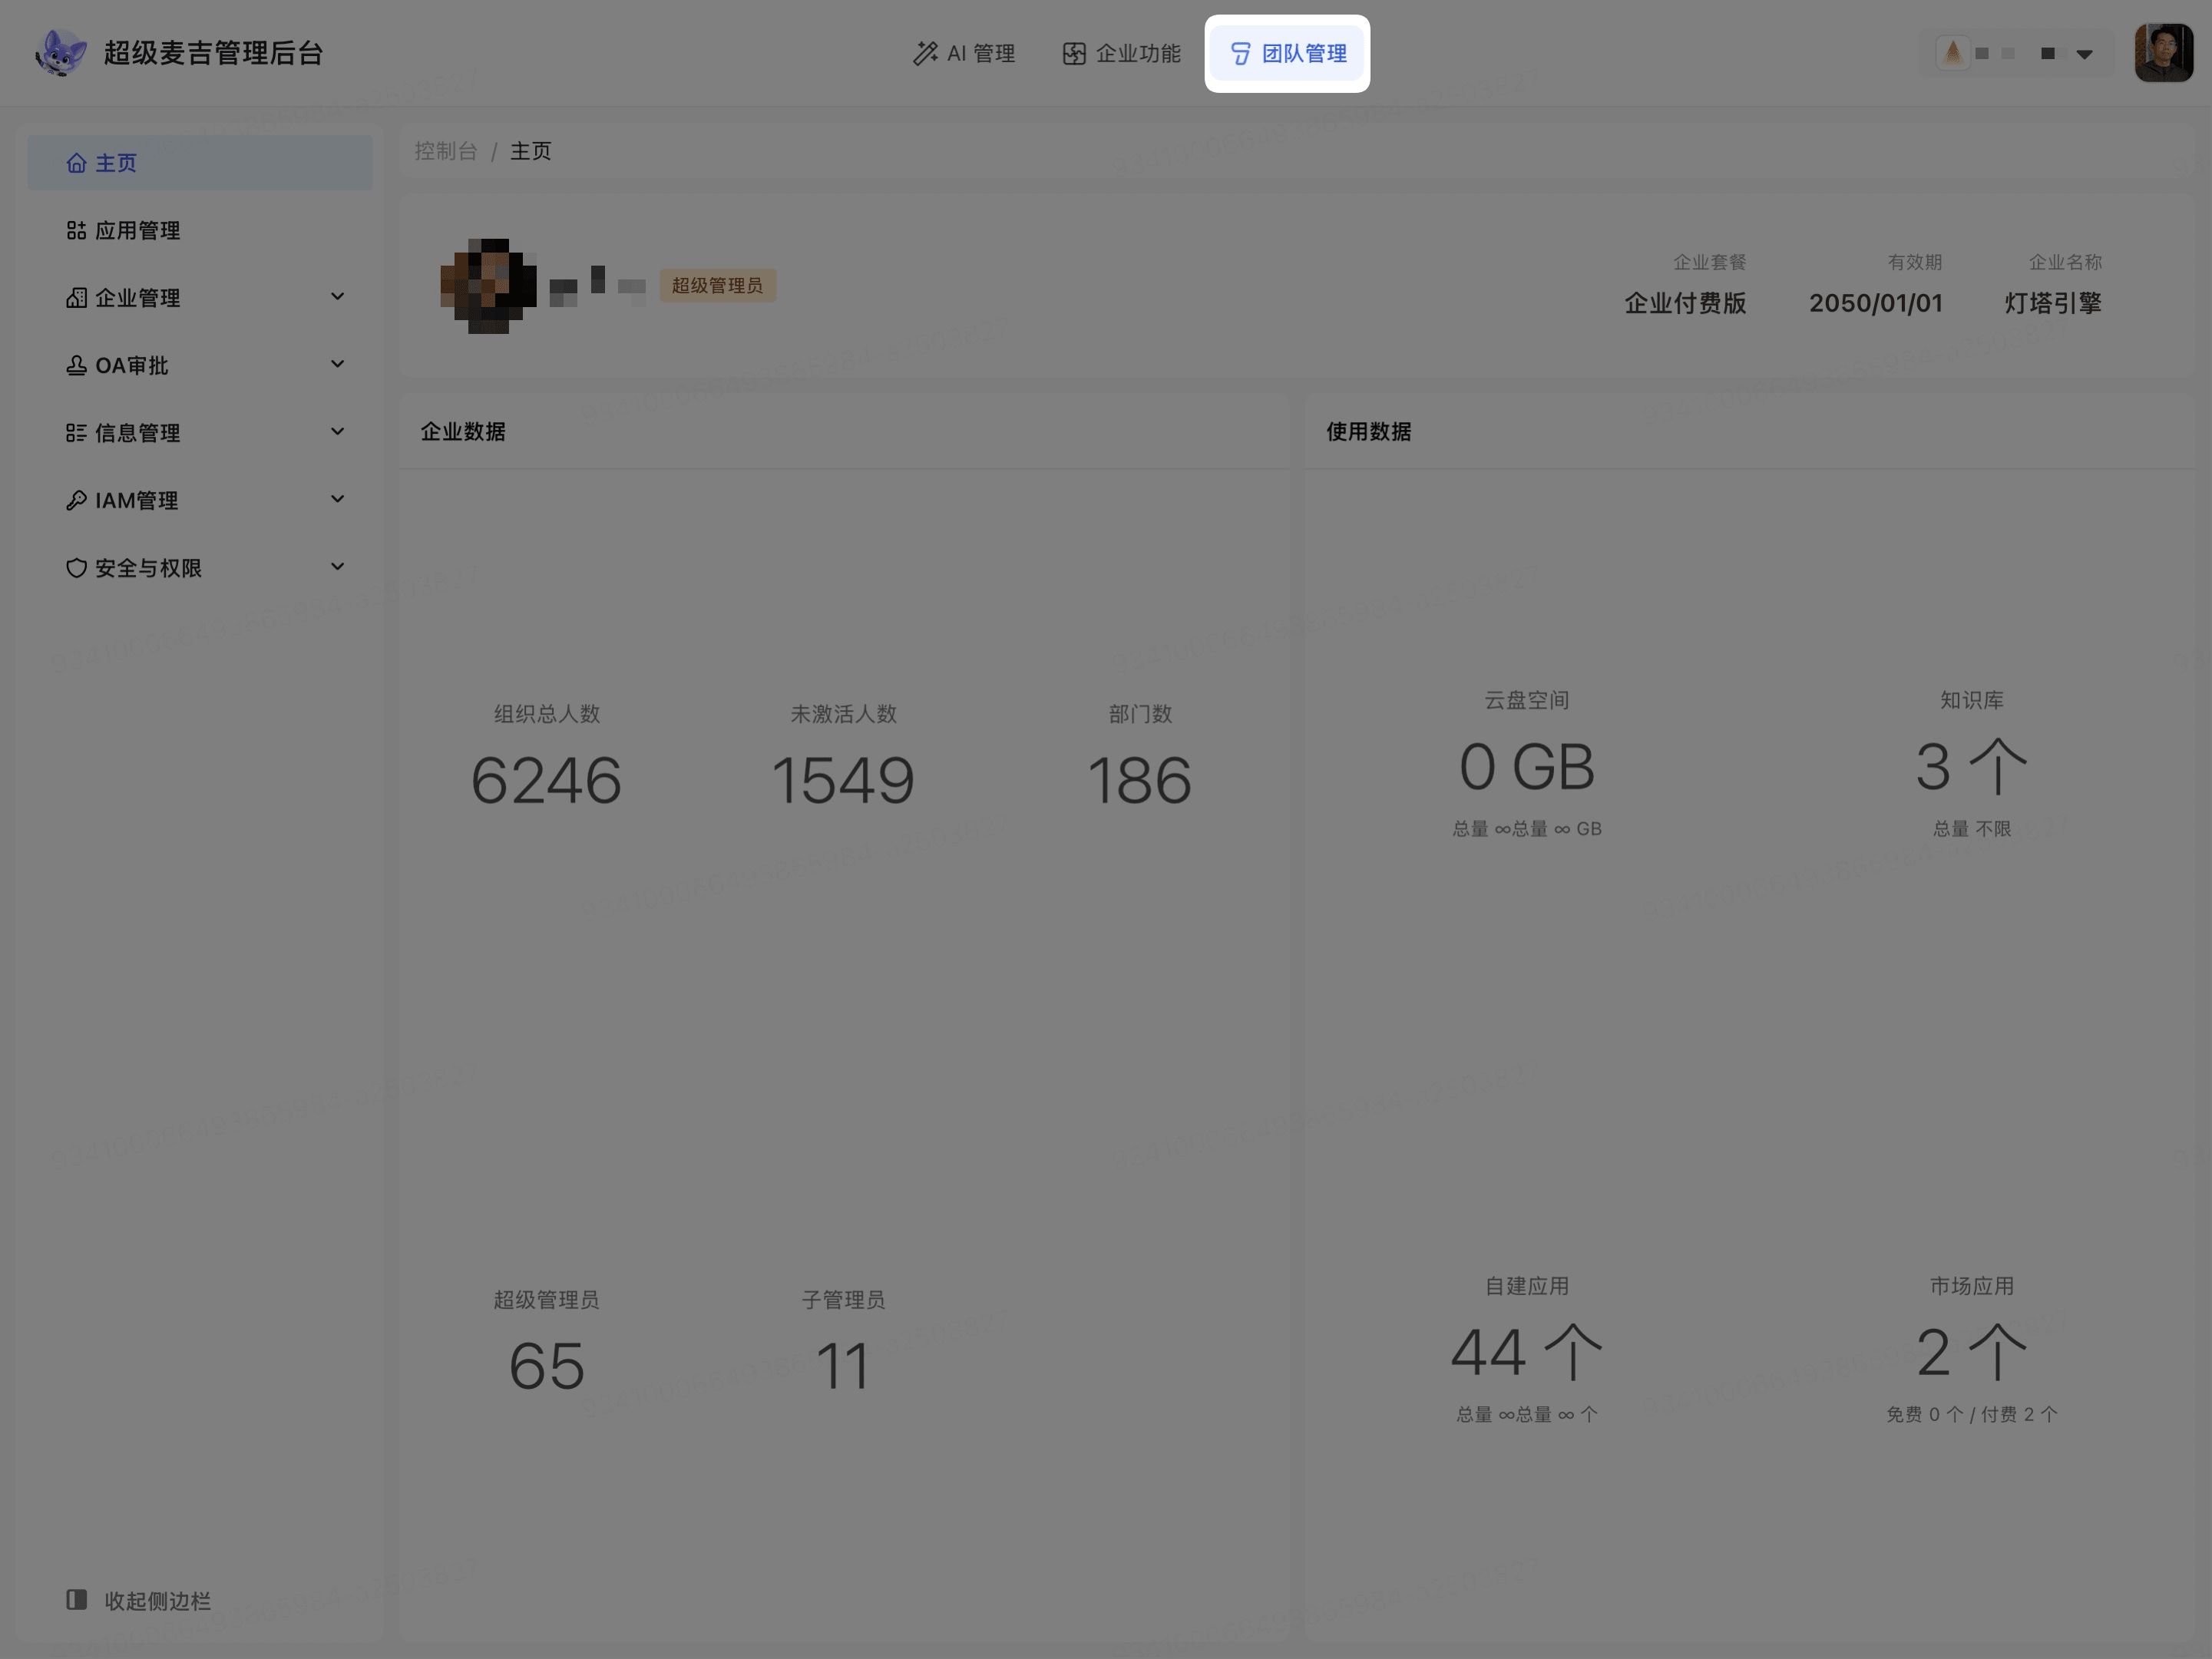This screenshot has width=2212, height=1659.
Task: Click the 未激活人数 value 1549
Action: tap(842, 780)
